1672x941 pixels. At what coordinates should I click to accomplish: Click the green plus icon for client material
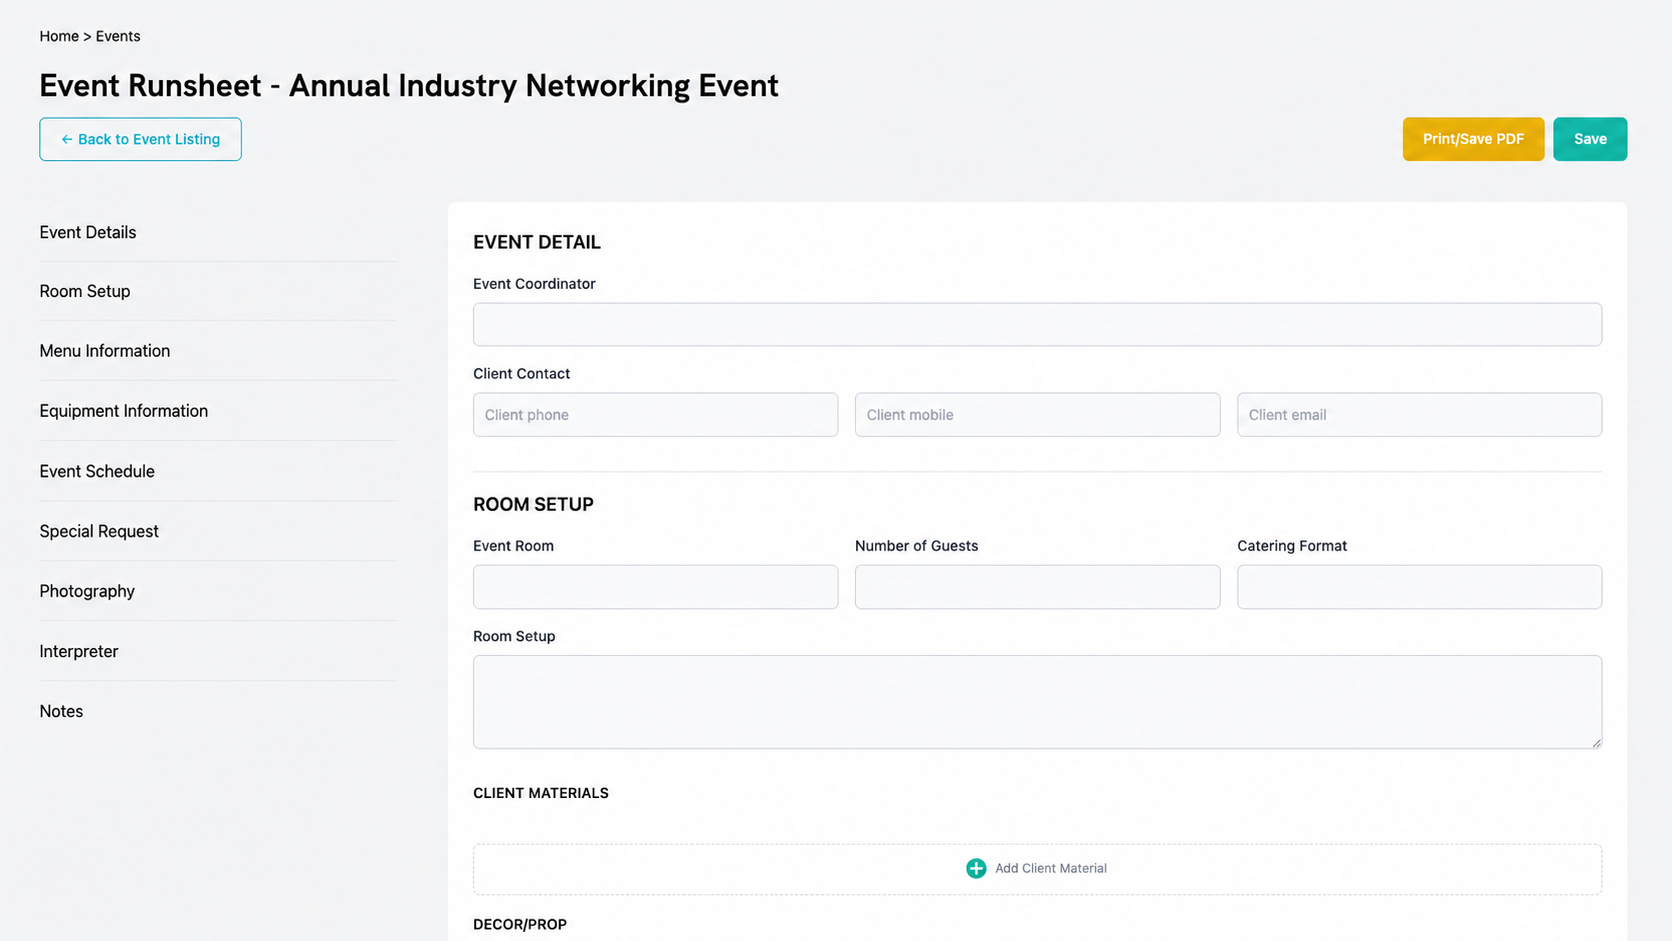pos(976,868)
